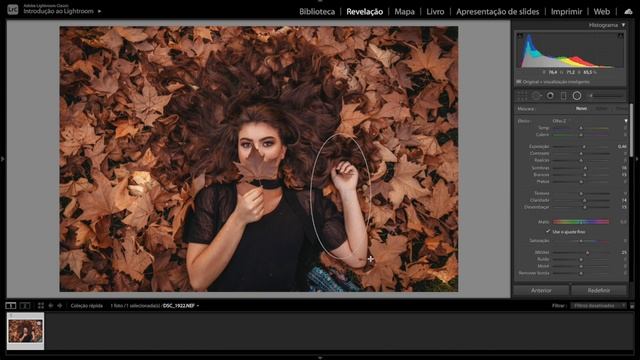Screen dimensions: 640x360
Task: Select the Adjustment Brush tool
Action: click(x=606, y=96)
